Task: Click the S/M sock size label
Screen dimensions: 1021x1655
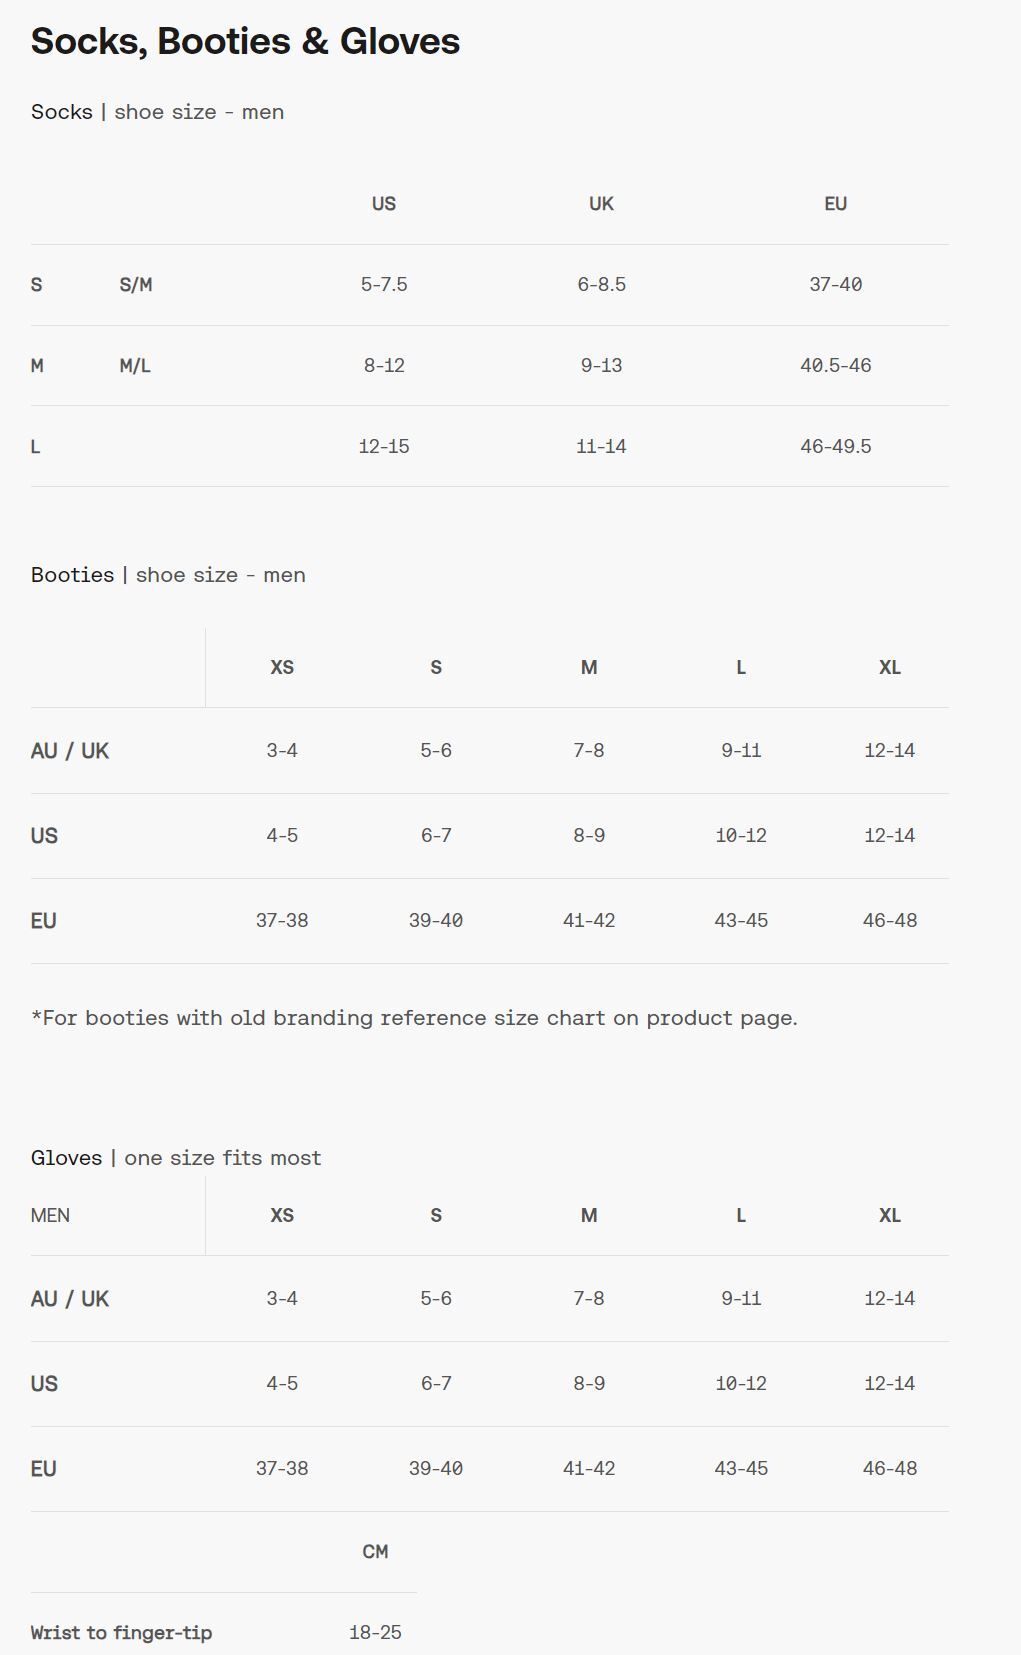Action: tap(136, 285)
